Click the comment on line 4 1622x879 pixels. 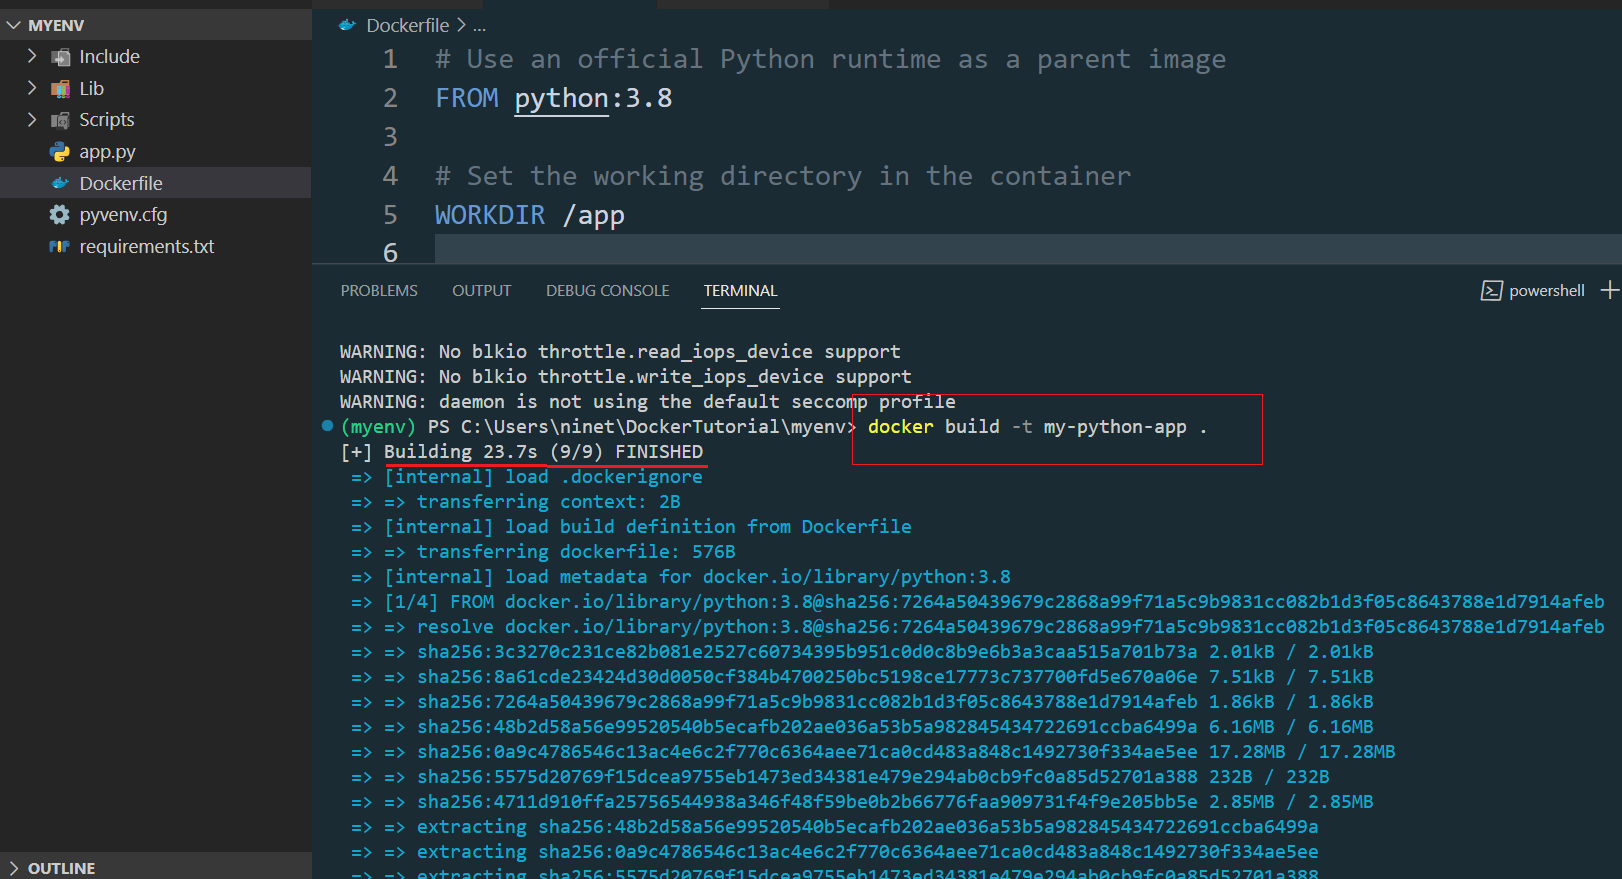[x=783, y=176]
